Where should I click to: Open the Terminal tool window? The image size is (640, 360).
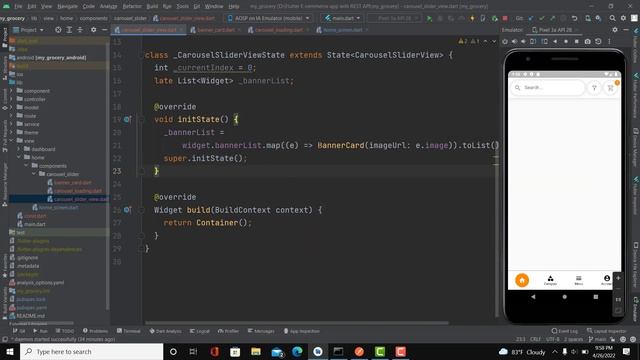tap(128, 331)
